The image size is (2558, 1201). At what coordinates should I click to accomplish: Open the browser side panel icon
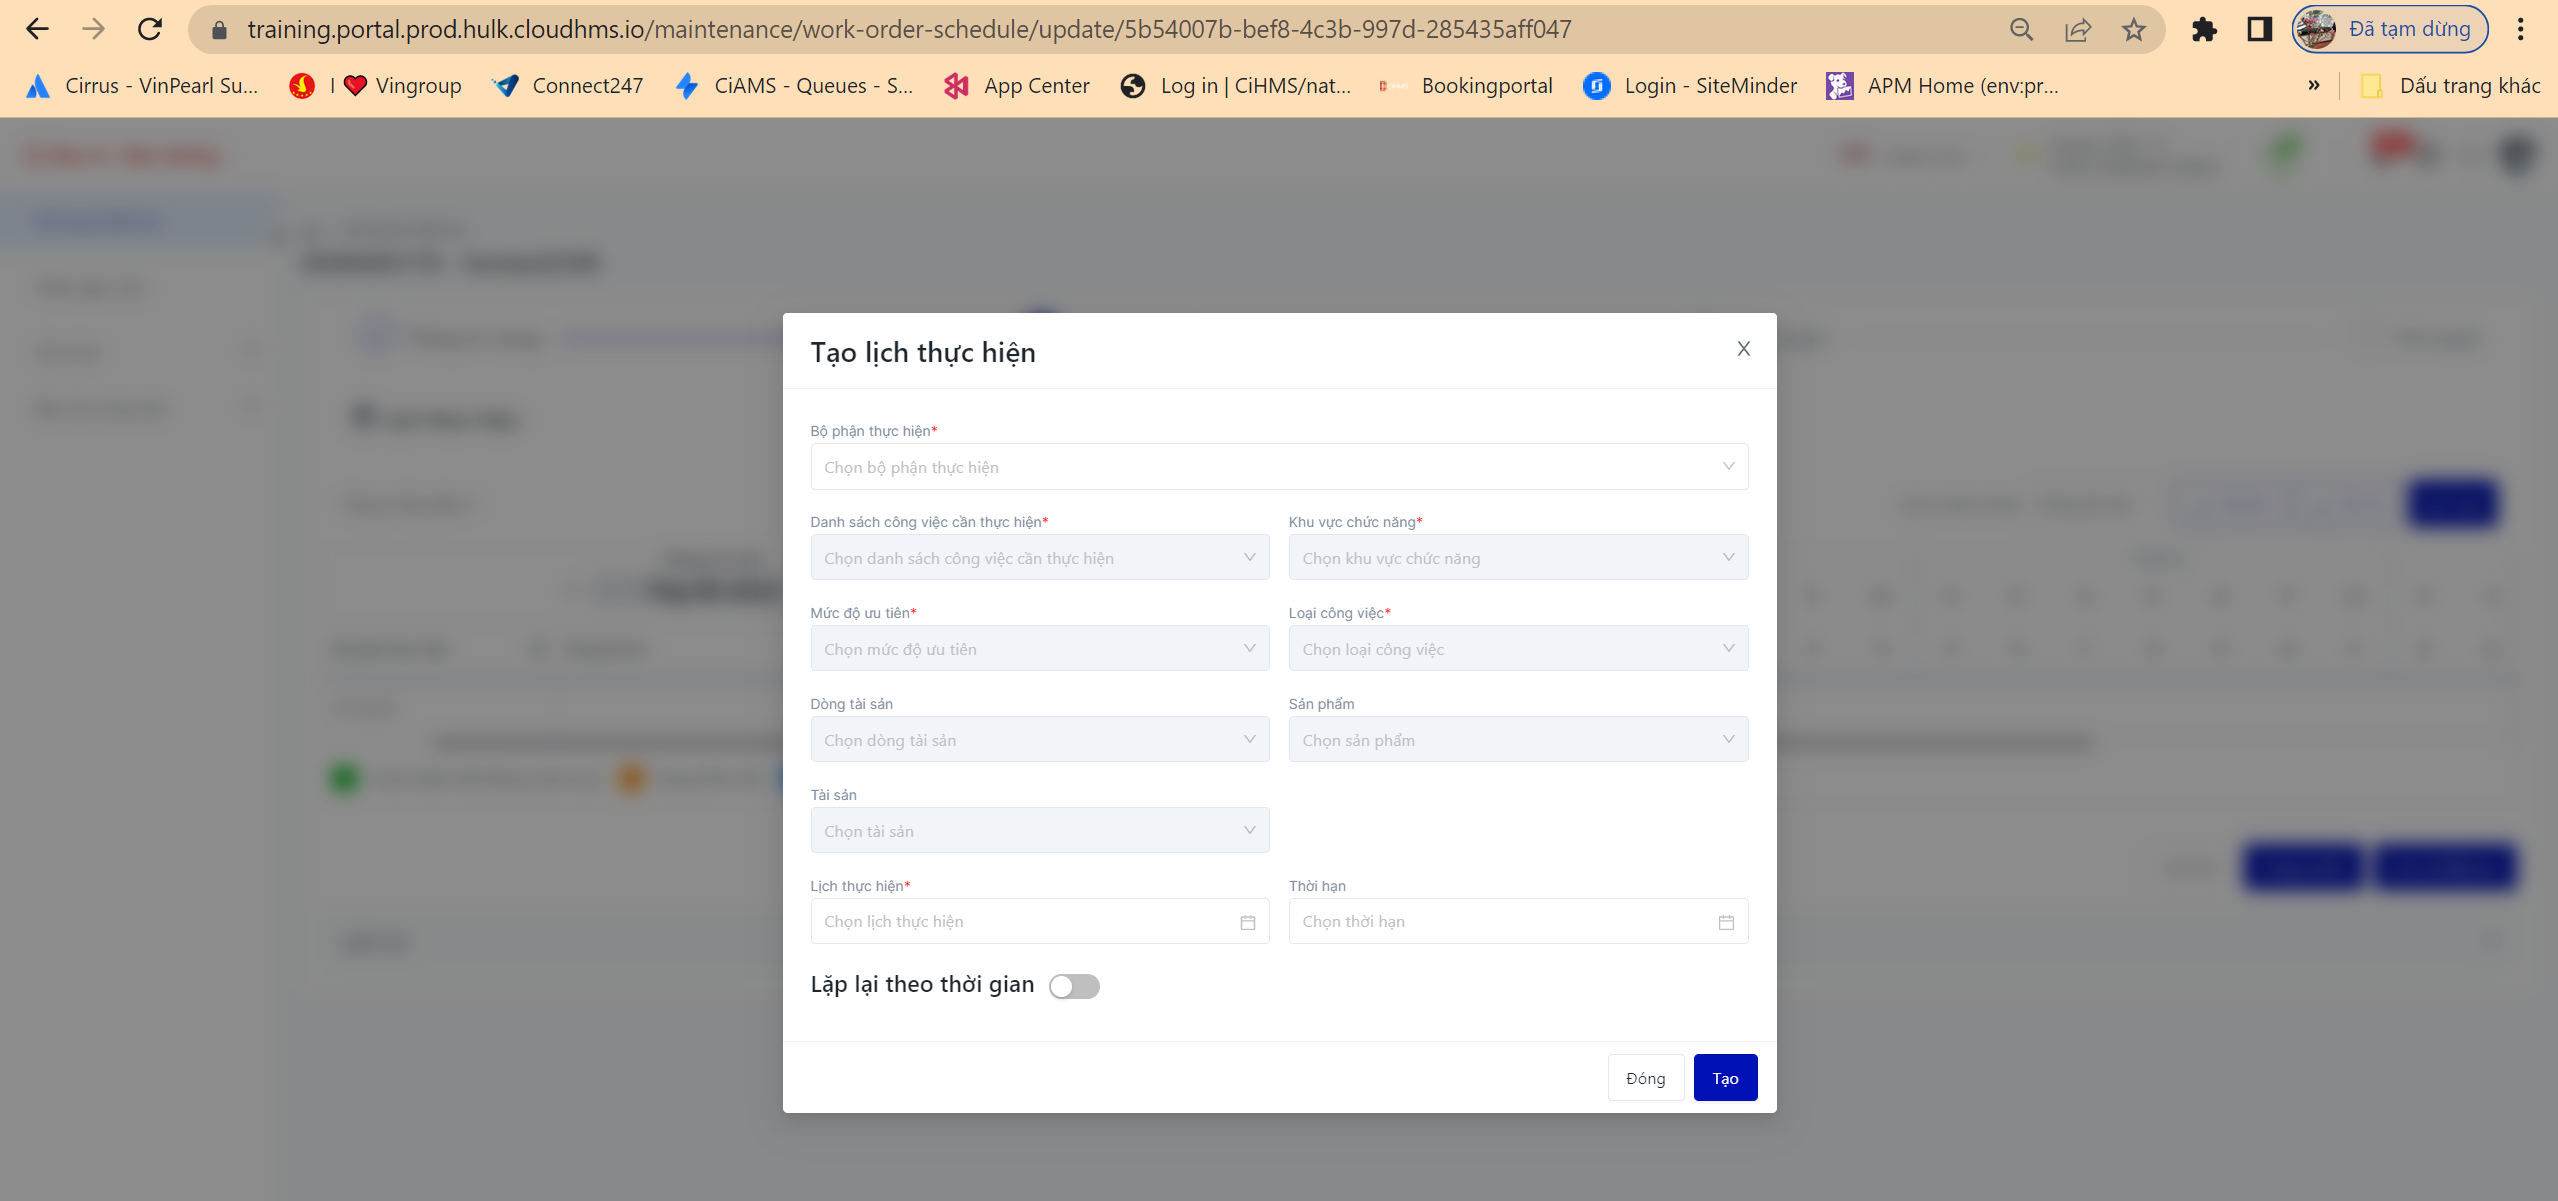[x=2259, y=29]
